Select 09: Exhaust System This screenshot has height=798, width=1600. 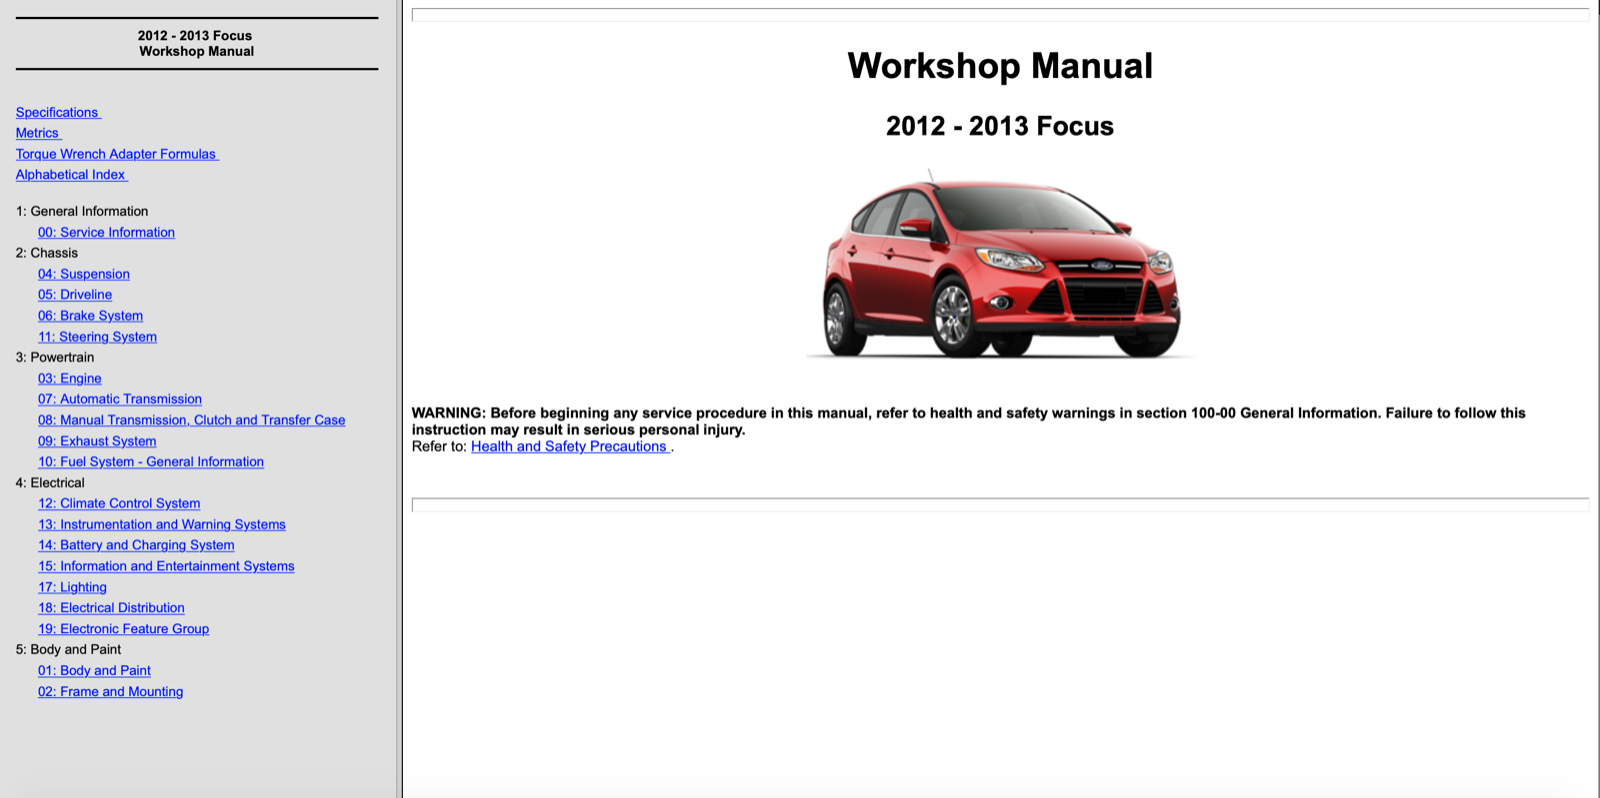pyautogui.click(x=97, y=441)
